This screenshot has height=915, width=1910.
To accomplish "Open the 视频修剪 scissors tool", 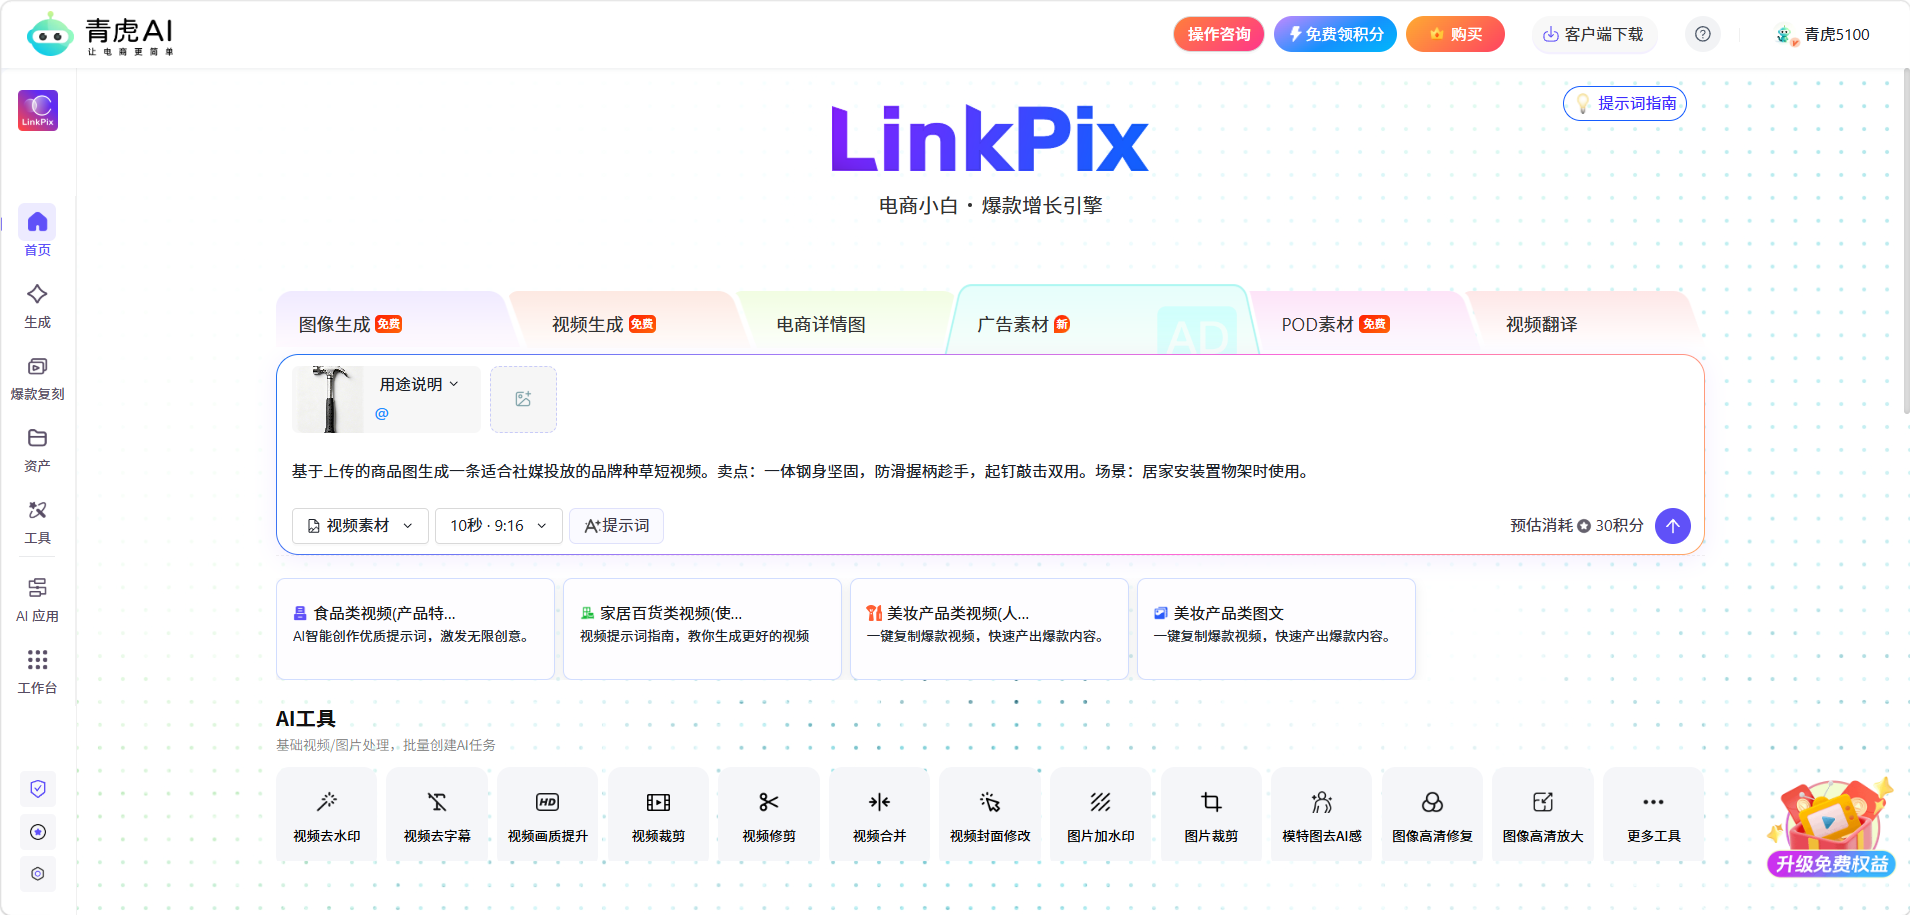I will pos(769,815).
